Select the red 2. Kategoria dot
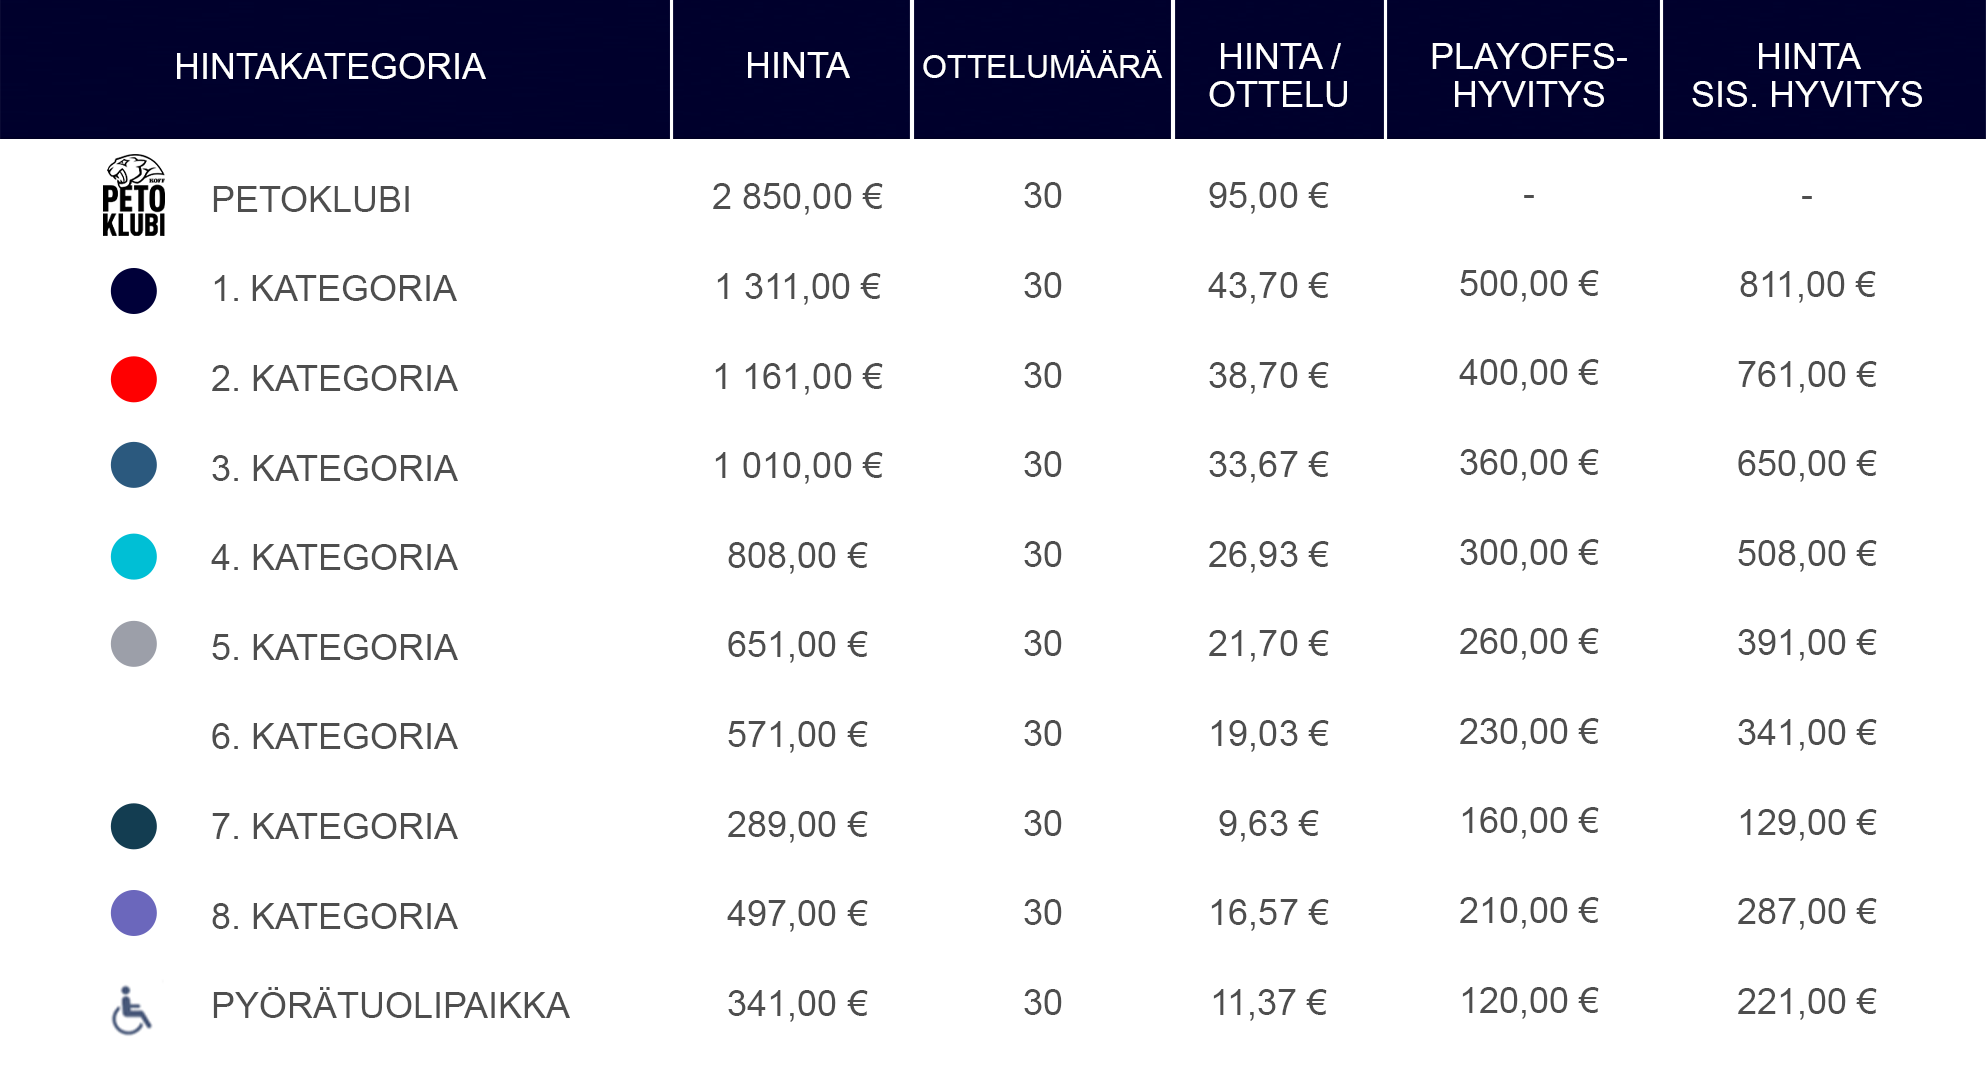The height and width of the screenshot is (1080, 1986). [133, 380]
